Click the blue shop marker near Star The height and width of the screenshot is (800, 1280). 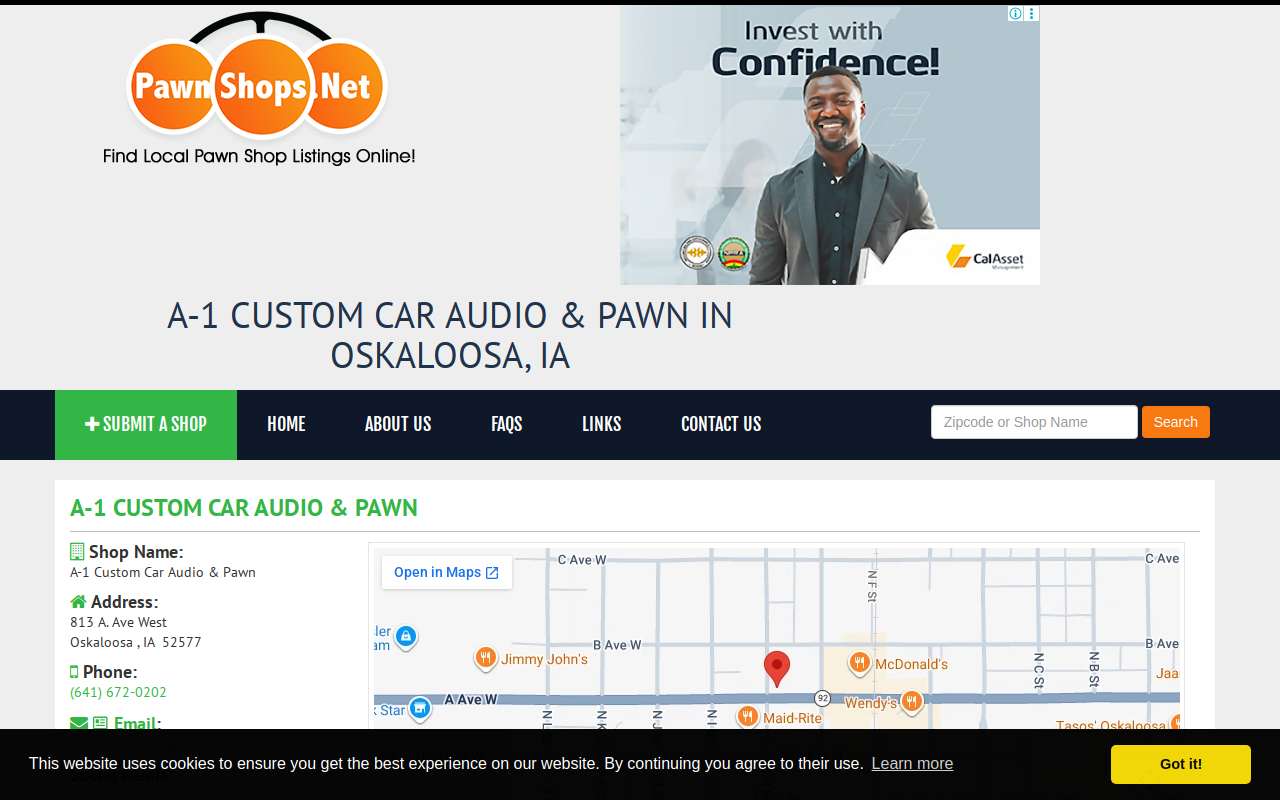tap(420, 709)
